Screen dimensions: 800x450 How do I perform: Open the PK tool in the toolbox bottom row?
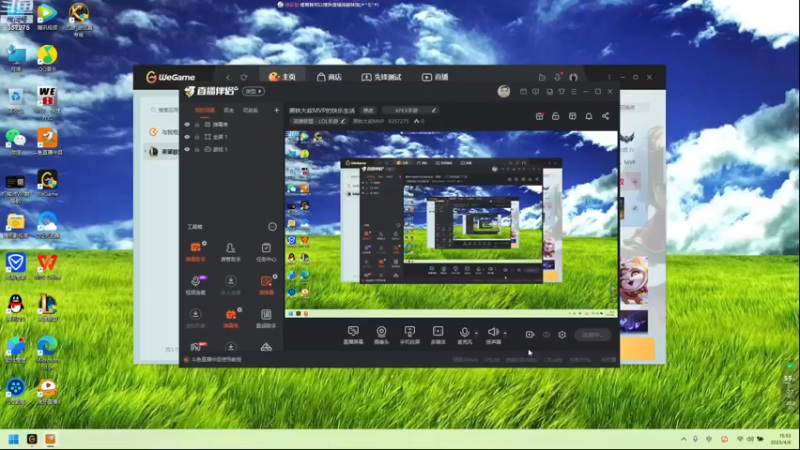point(196,347)
